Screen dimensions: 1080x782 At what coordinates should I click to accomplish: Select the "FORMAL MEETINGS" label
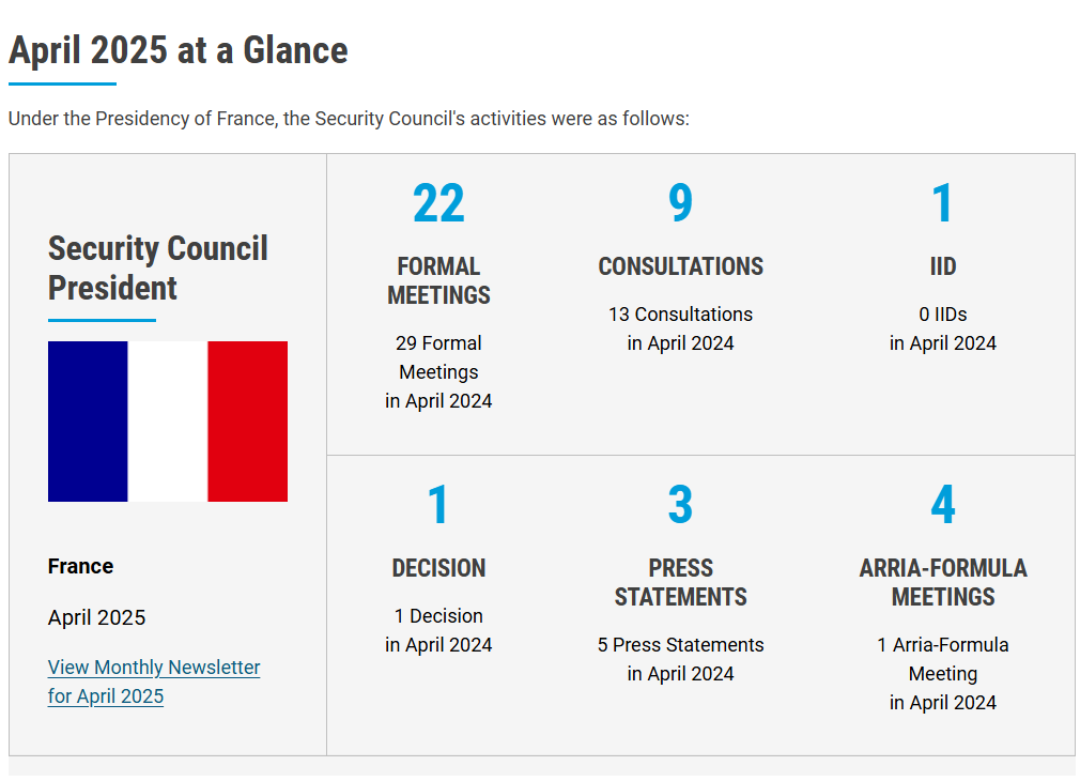point(439,281)
